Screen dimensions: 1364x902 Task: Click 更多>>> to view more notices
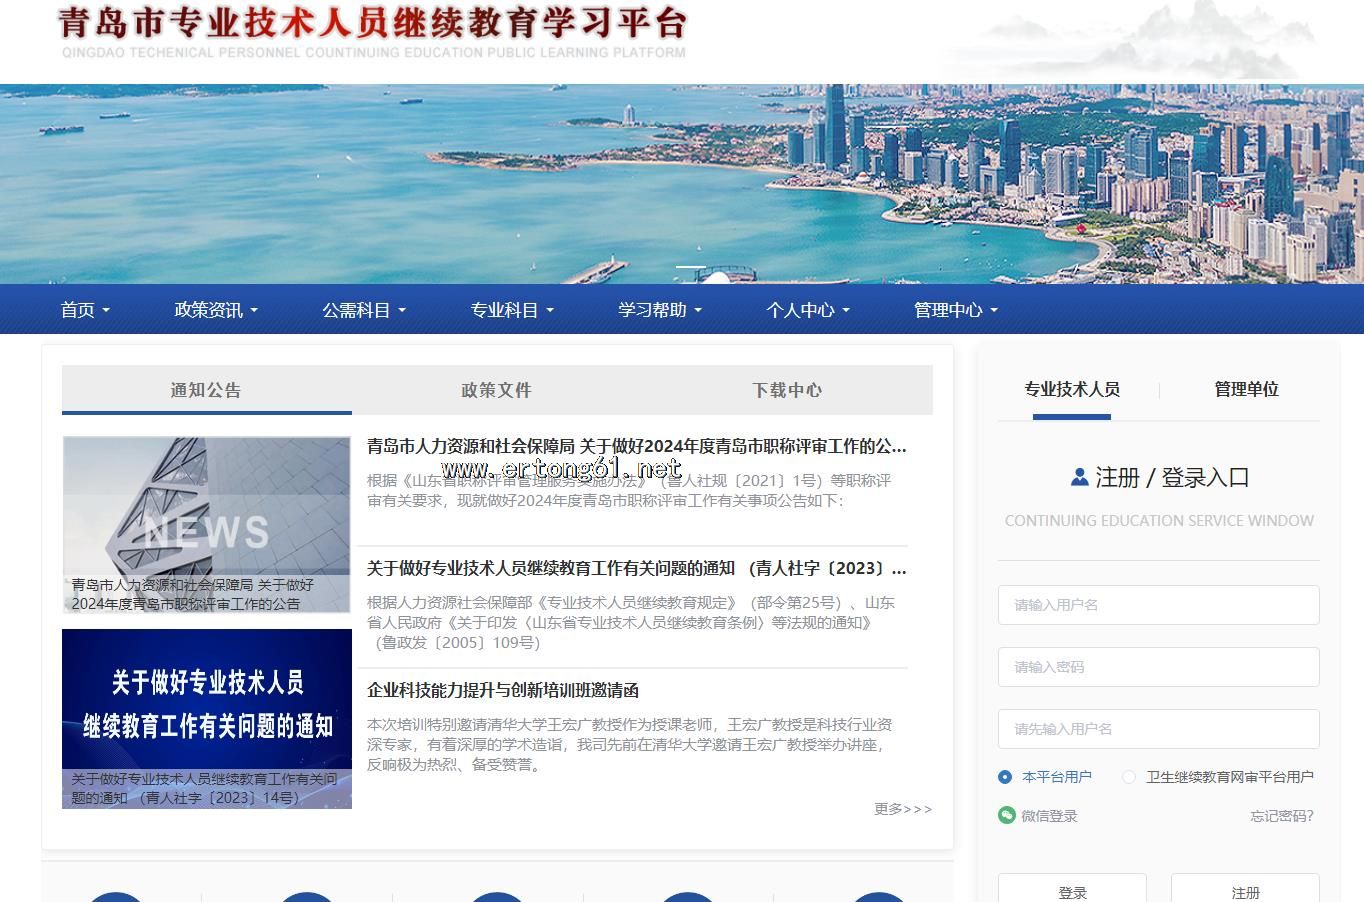902,809
